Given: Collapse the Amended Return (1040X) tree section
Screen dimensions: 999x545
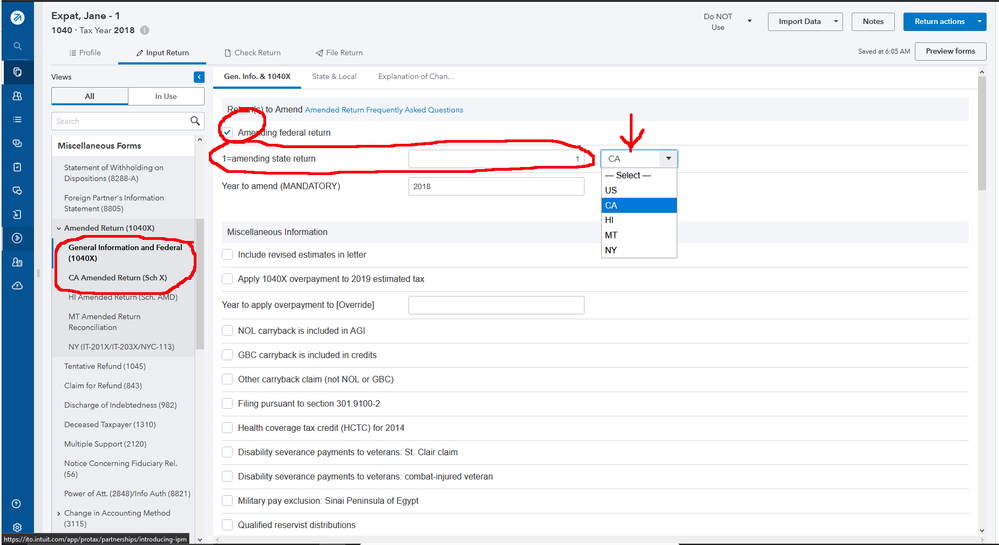Looking at the screenshot, I should pos(59,228).
